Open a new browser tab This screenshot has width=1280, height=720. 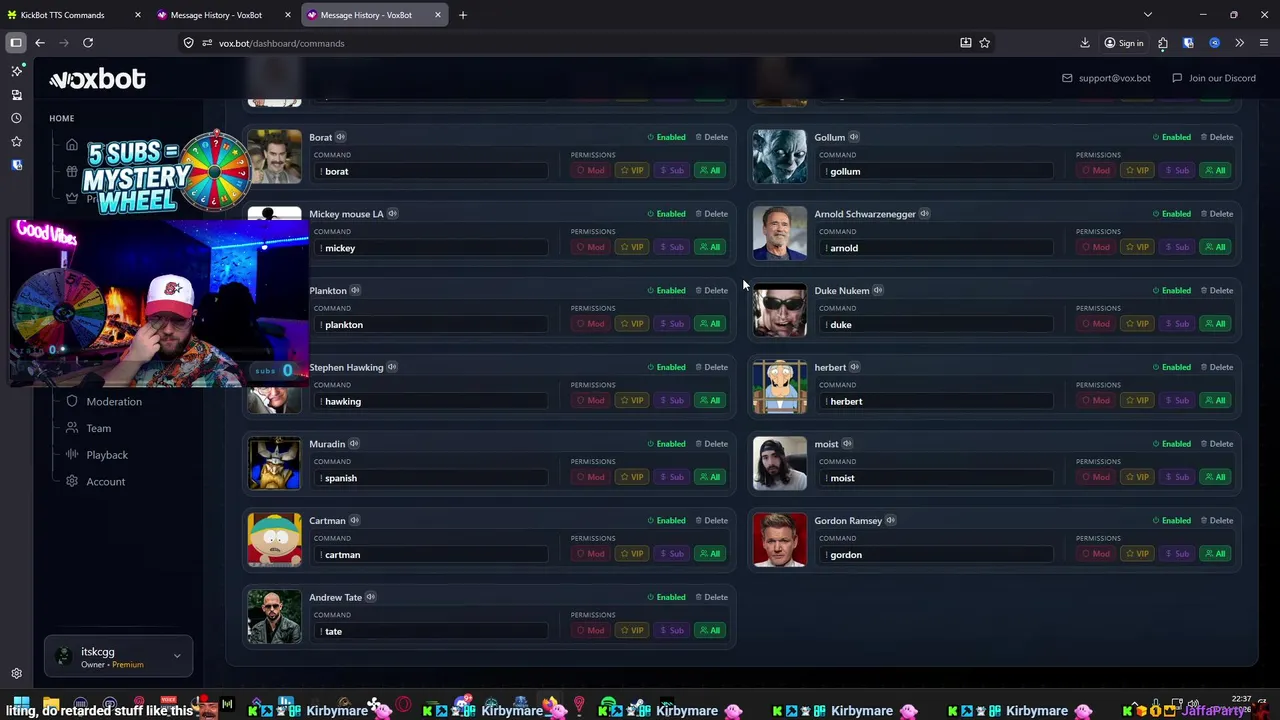click(463, 15)
